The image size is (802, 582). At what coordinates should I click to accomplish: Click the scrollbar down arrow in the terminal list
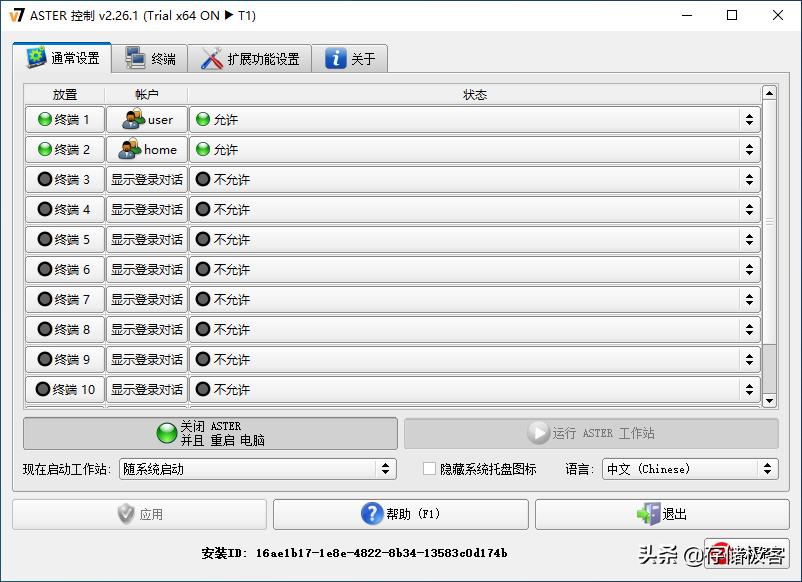pos(768,402)
